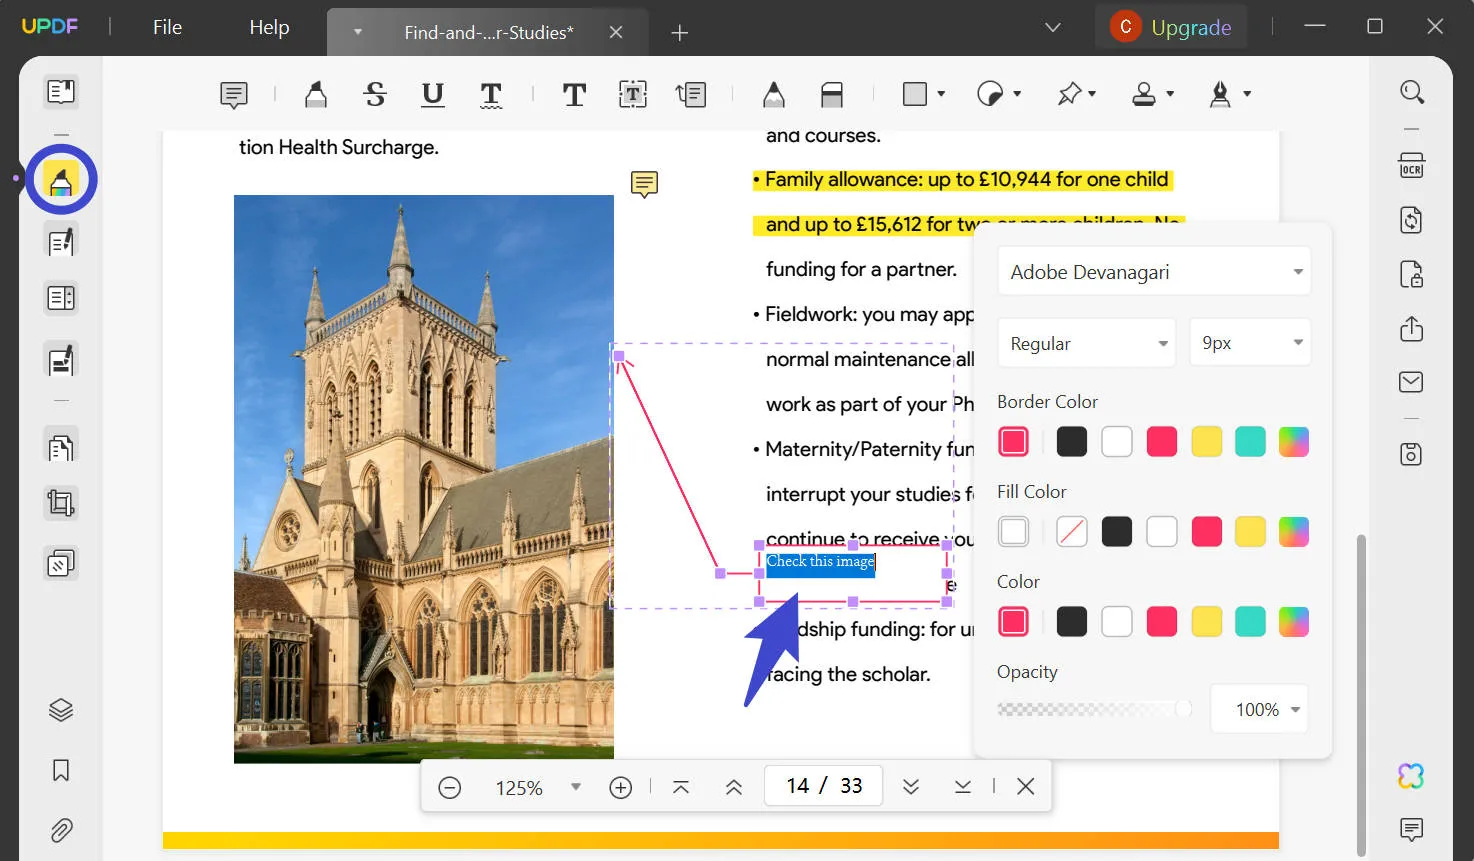This screenshot has height=861, width=1474.
Task: Open the bookmarks panel
Action: pyautogui.click(x=61, y=770)
